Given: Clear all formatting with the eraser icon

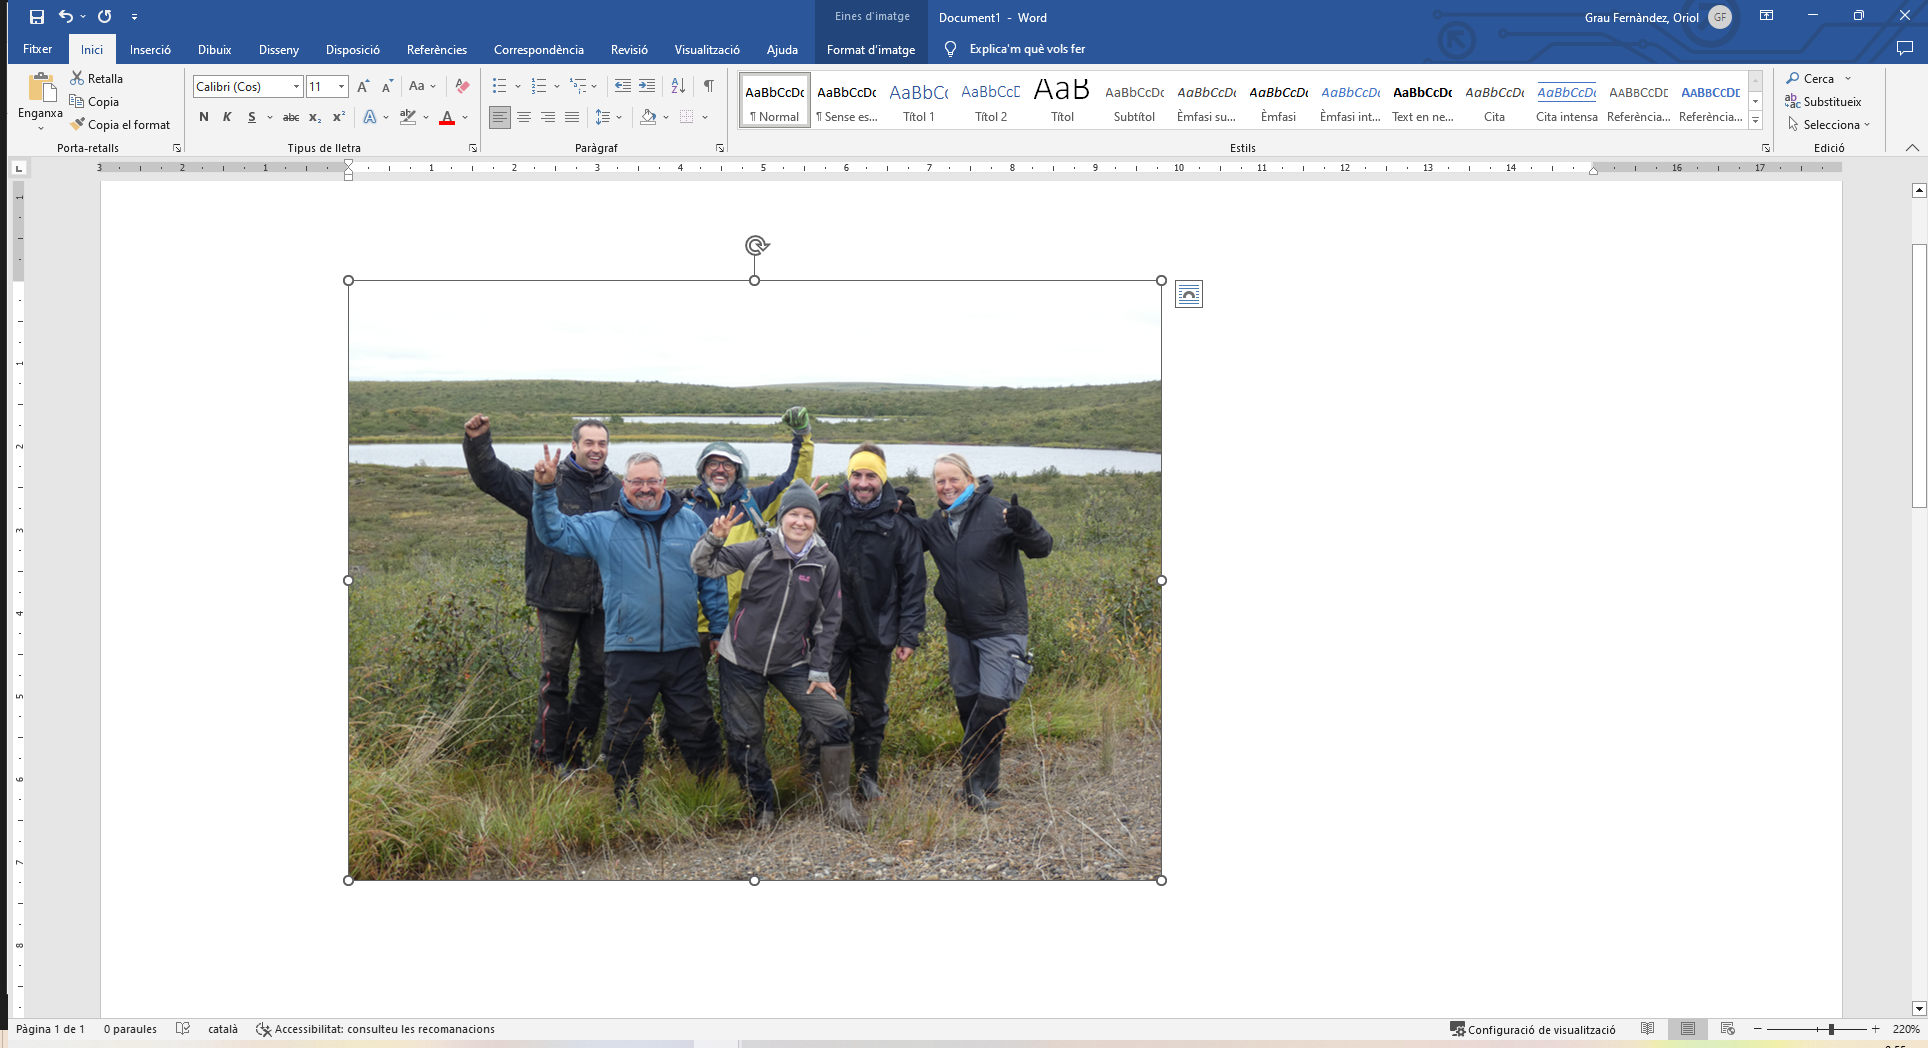Looking at the screenshot, I should coord(462,87).
